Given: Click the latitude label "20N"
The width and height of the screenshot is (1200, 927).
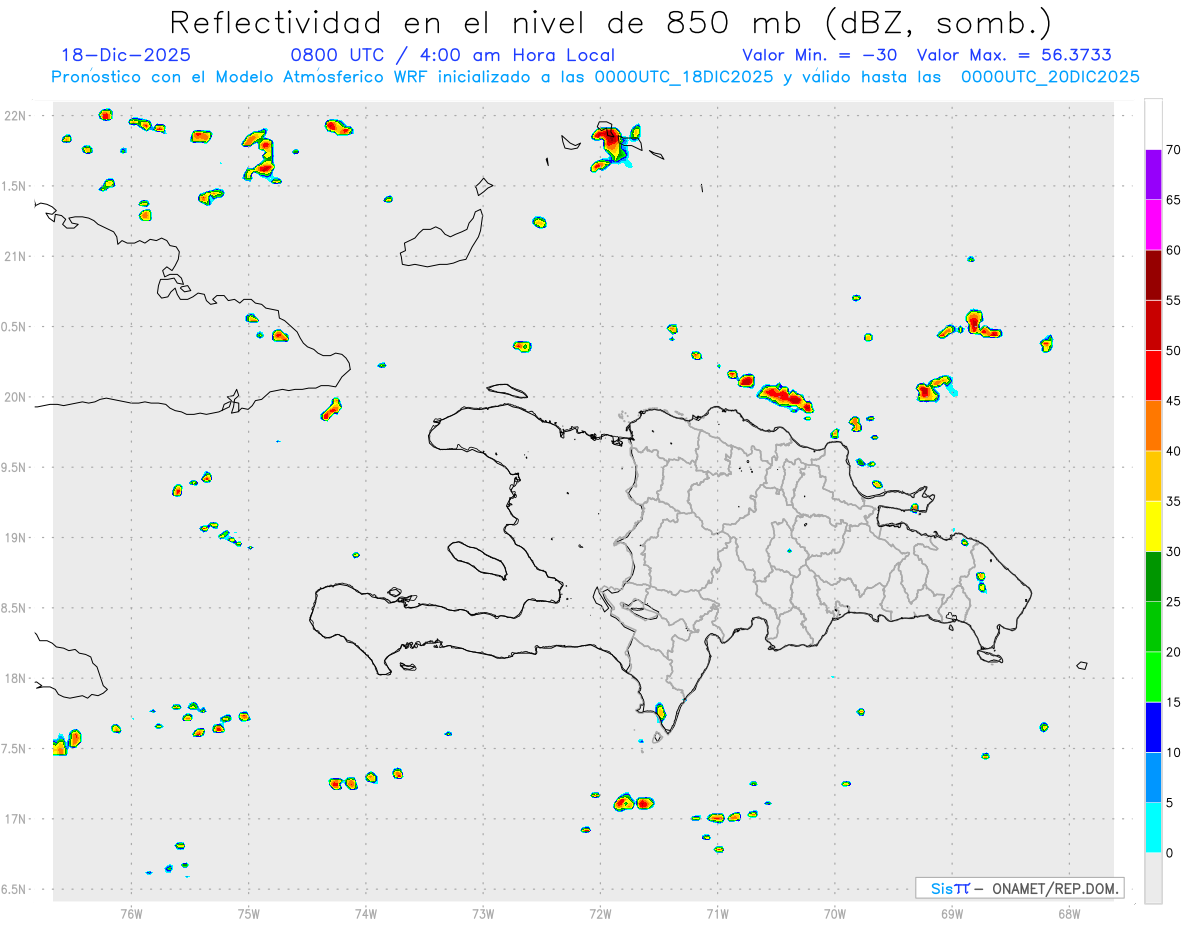Looking at the screenshot, I should (x=16, y=397).
